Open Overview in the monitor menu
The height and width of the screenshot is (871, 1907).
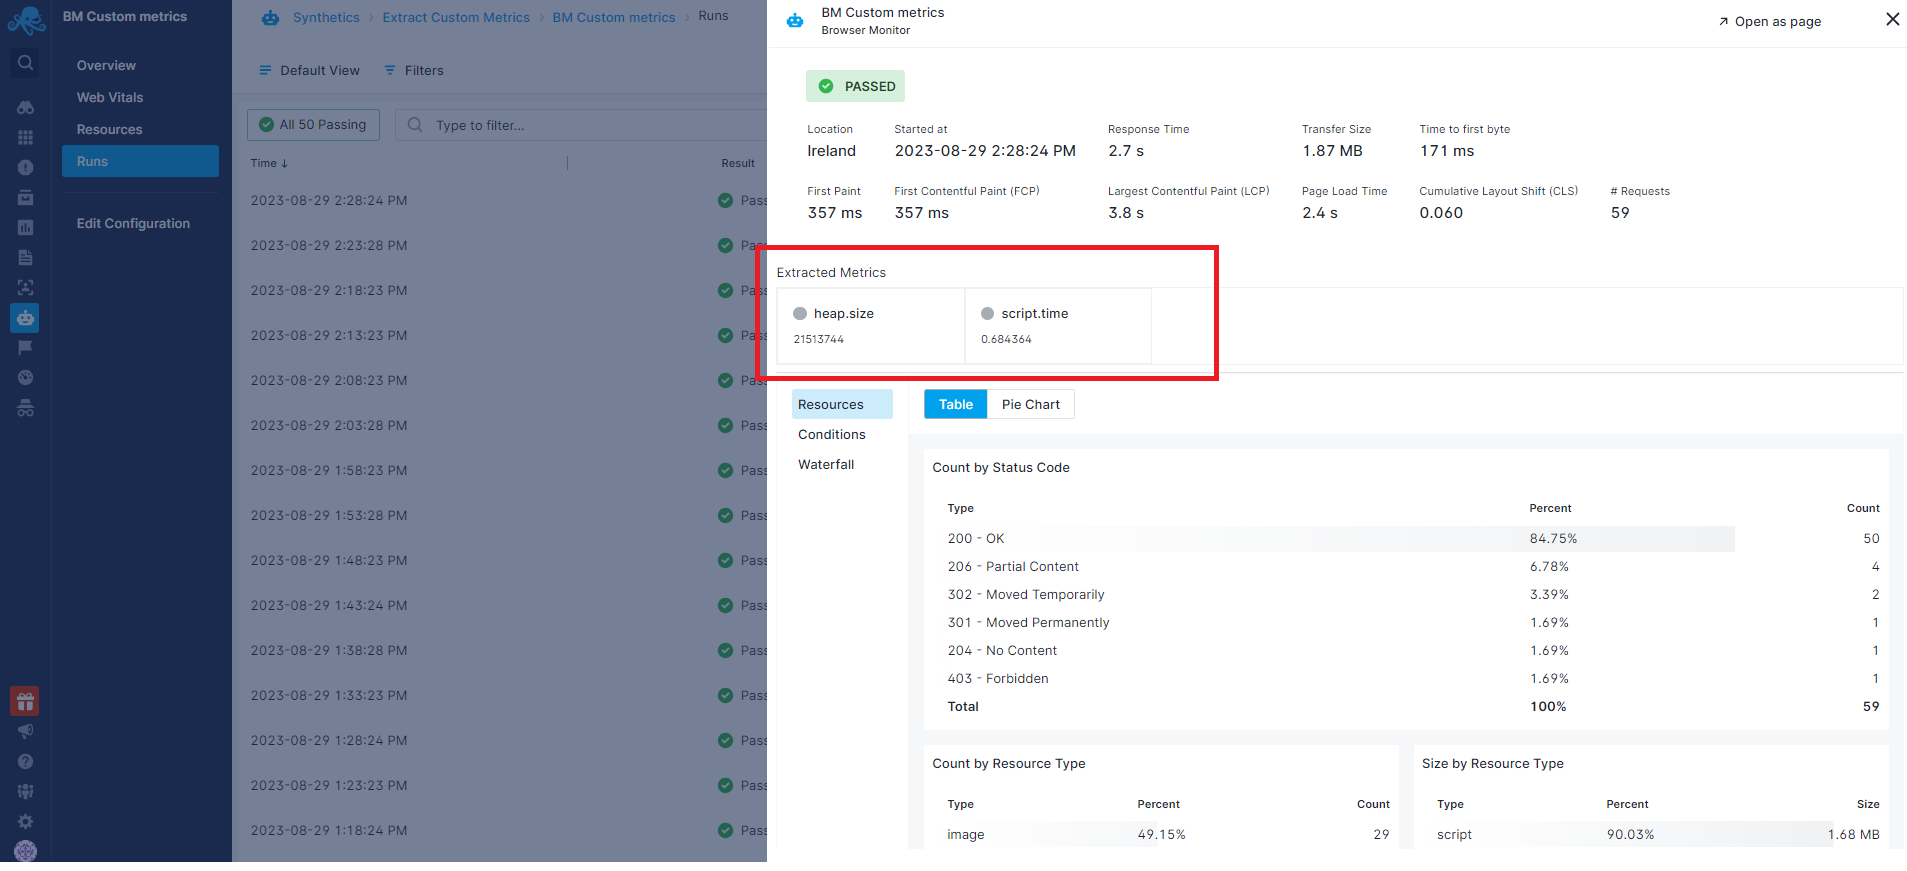106,65
